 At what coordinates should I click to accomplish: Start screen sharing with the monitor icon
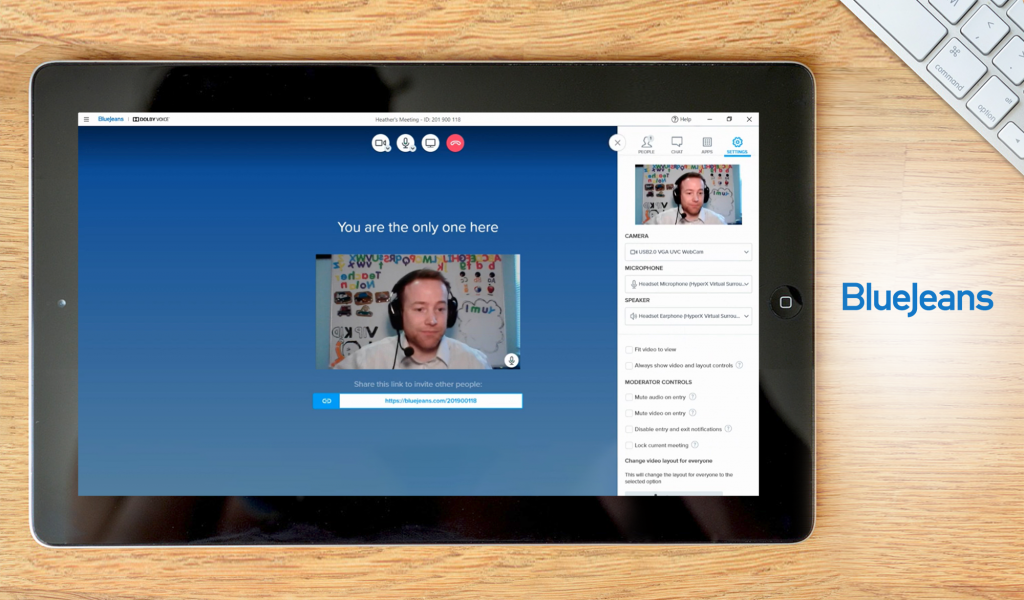click(x=428, y=143)
